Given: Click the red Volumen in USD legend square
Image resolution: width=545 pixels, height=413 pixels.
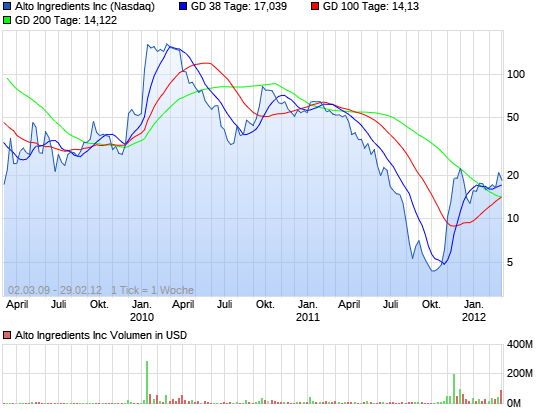Looking at the screenshot, I should (7, 335).
